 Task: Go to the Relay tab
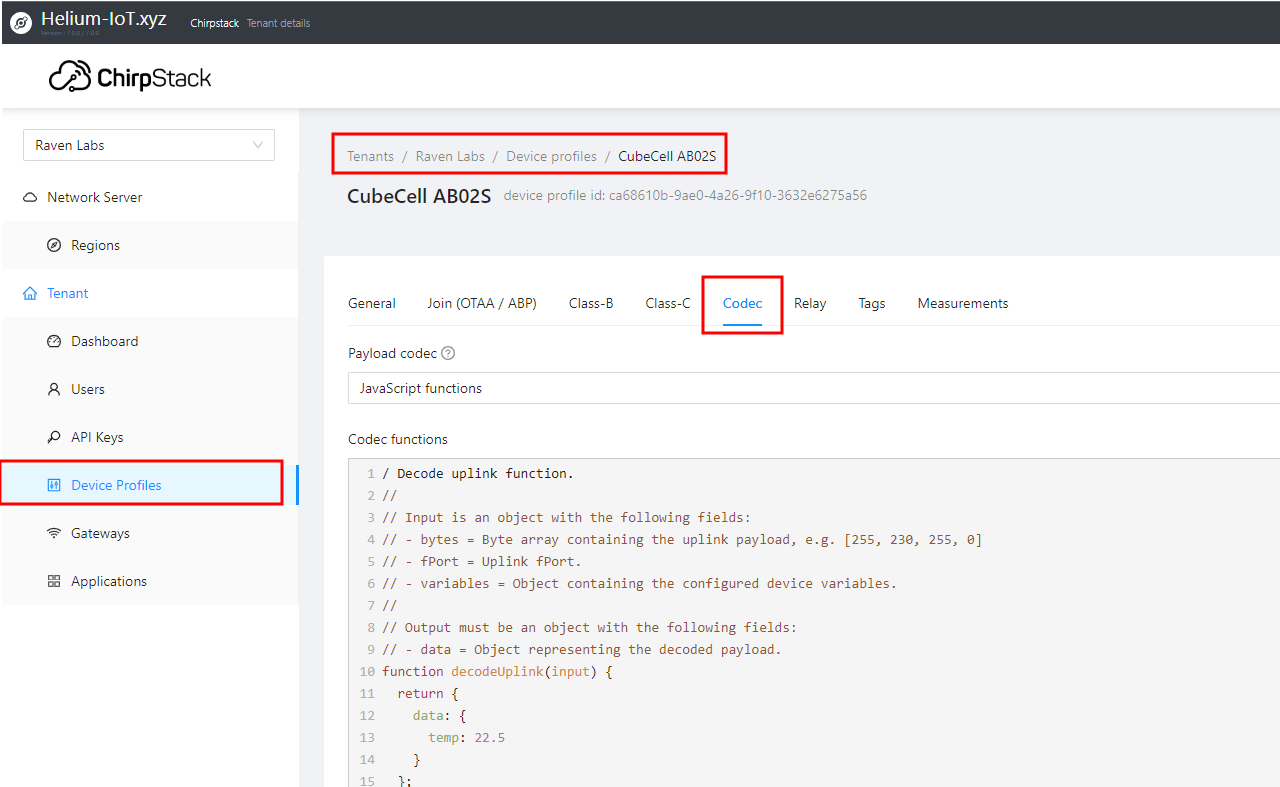point(810,303)
